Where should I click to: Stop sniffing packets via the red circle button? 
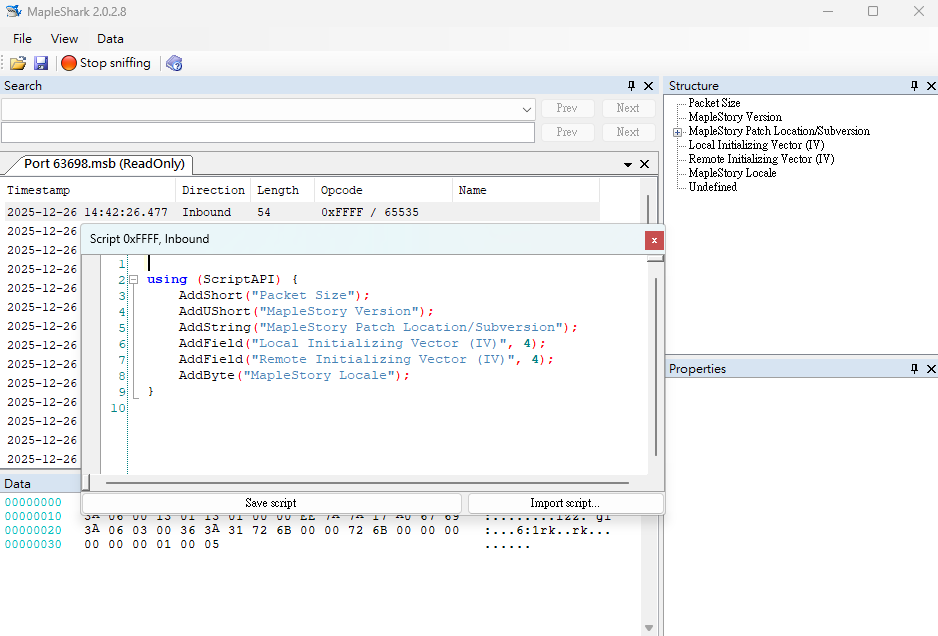tap(106, 63)
